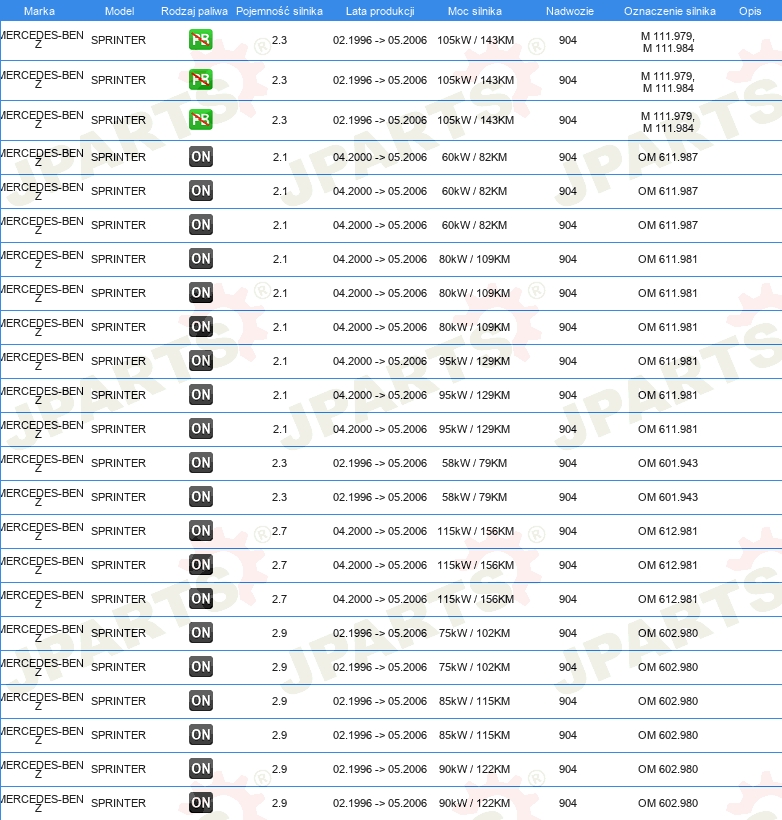Select OM 611.987 in the first 60kW row
This screenshot has height=820, width=782.
click(668, 157)
